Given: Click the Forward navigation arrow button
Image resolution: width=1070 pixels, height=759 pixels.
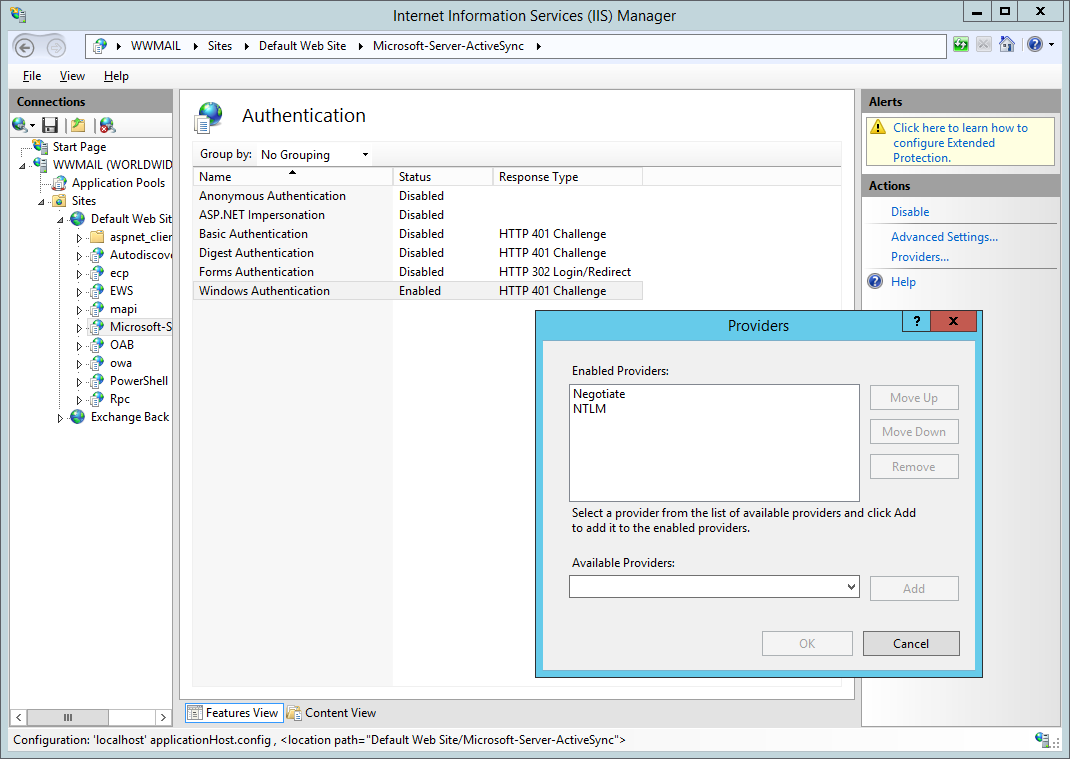Looking at the screenshot, I should point(56,47).
